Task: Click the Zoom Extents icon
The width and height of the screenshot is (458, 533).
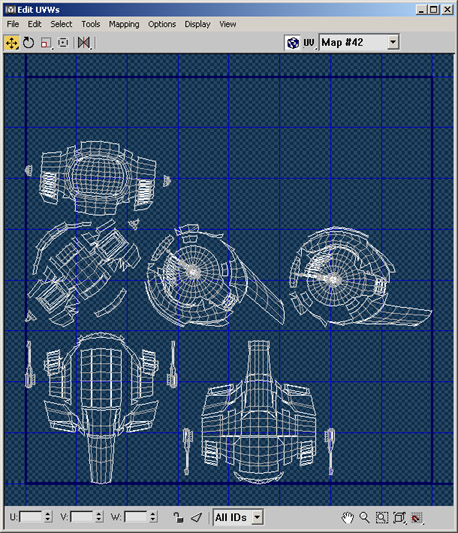Action: pyautogui.click(x=399, y=518)
